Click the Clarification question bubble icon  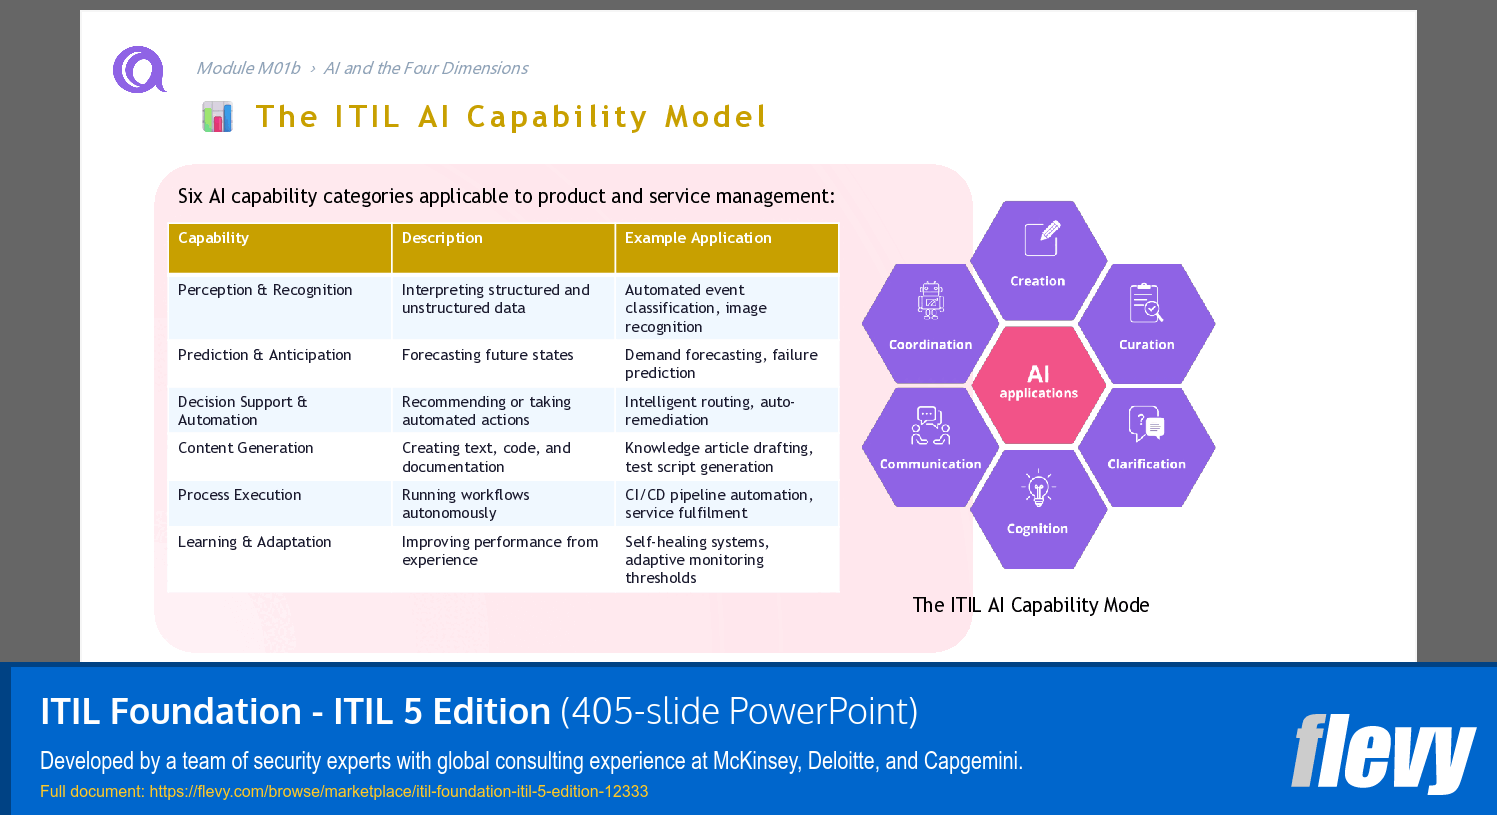click(1146, 424)
